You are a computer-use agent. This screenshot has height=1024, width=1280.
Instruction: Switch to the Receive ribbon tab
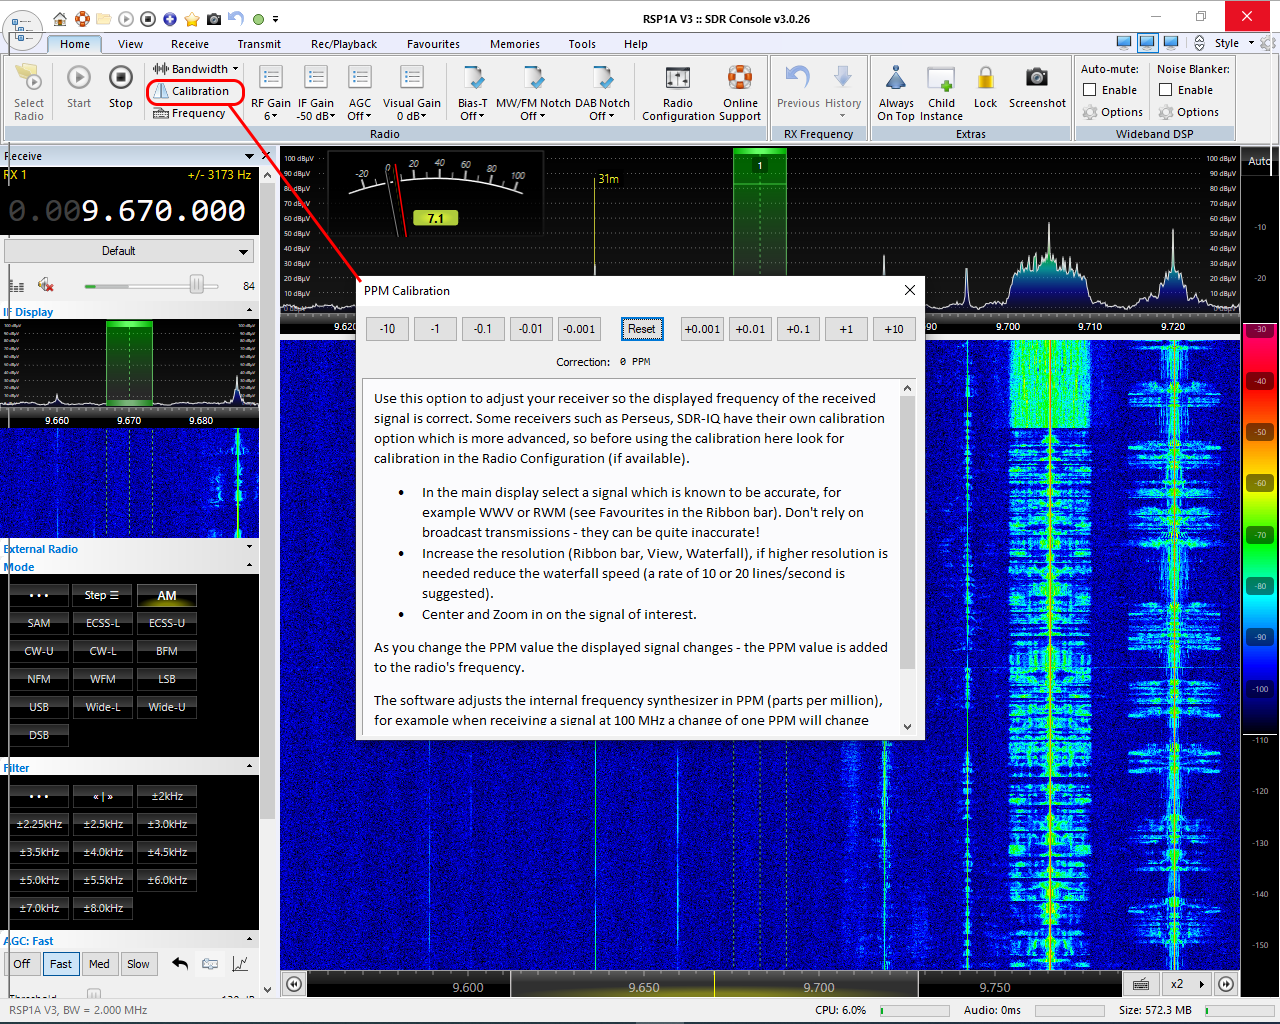tap(189, 44)
